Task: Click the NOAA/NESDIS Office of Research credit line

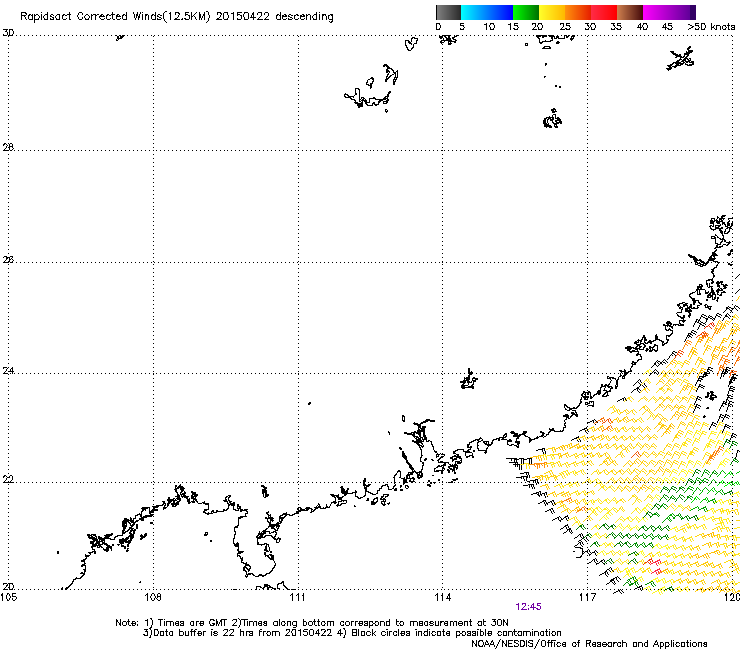Action: click(x=589, y=644)
